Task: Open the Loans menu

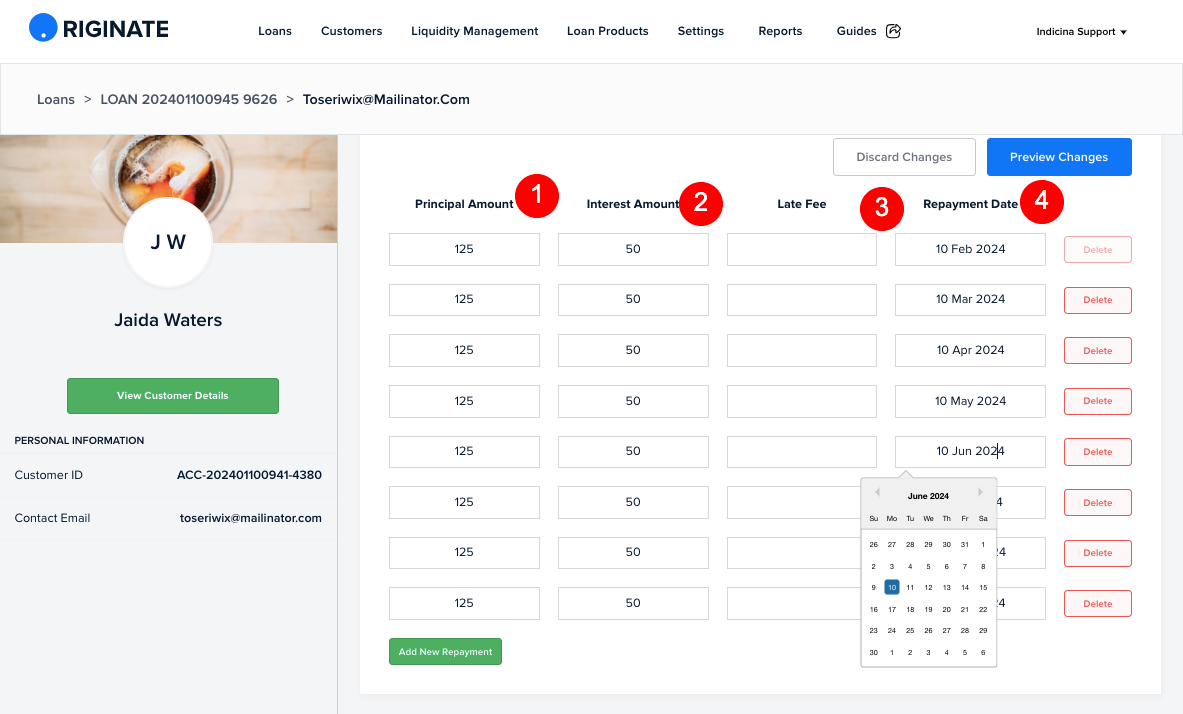Action: 275,31
